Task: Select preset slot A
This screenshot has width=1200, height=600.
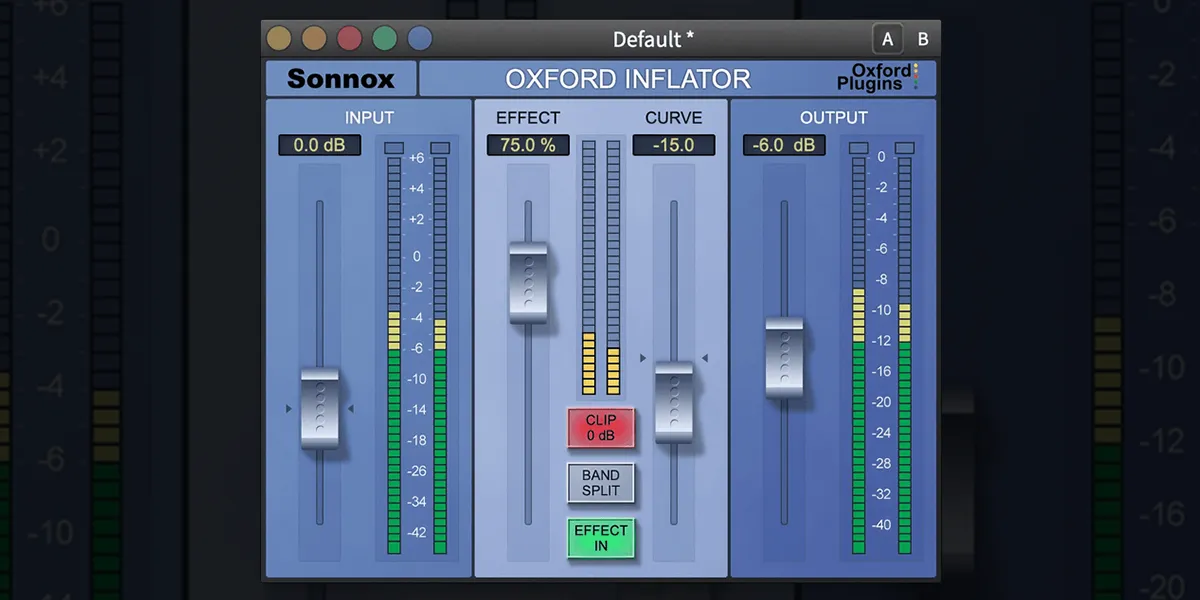Action: (888, 38)
